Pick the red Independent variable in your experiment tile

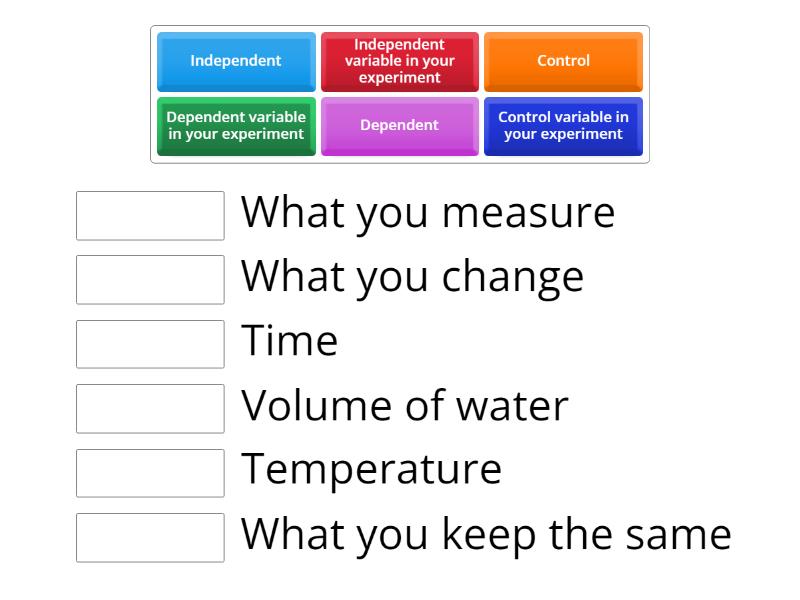tap(399, 61)
